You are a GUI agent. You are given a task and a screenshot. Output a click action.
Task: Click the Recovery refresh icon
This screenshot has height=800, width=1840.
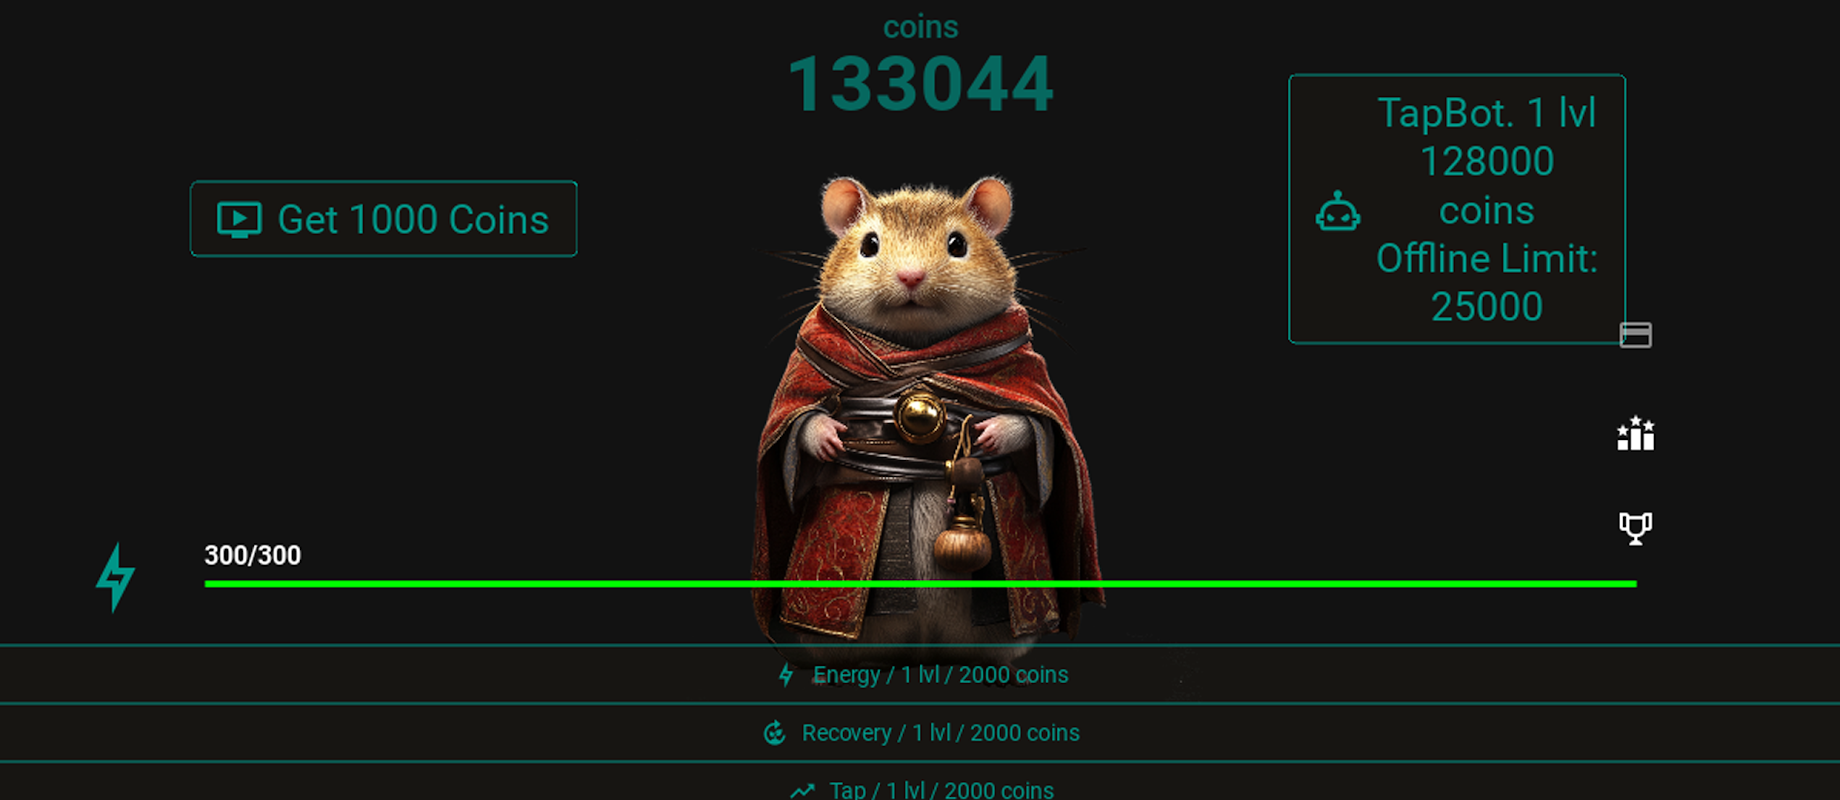pos(774,733)
